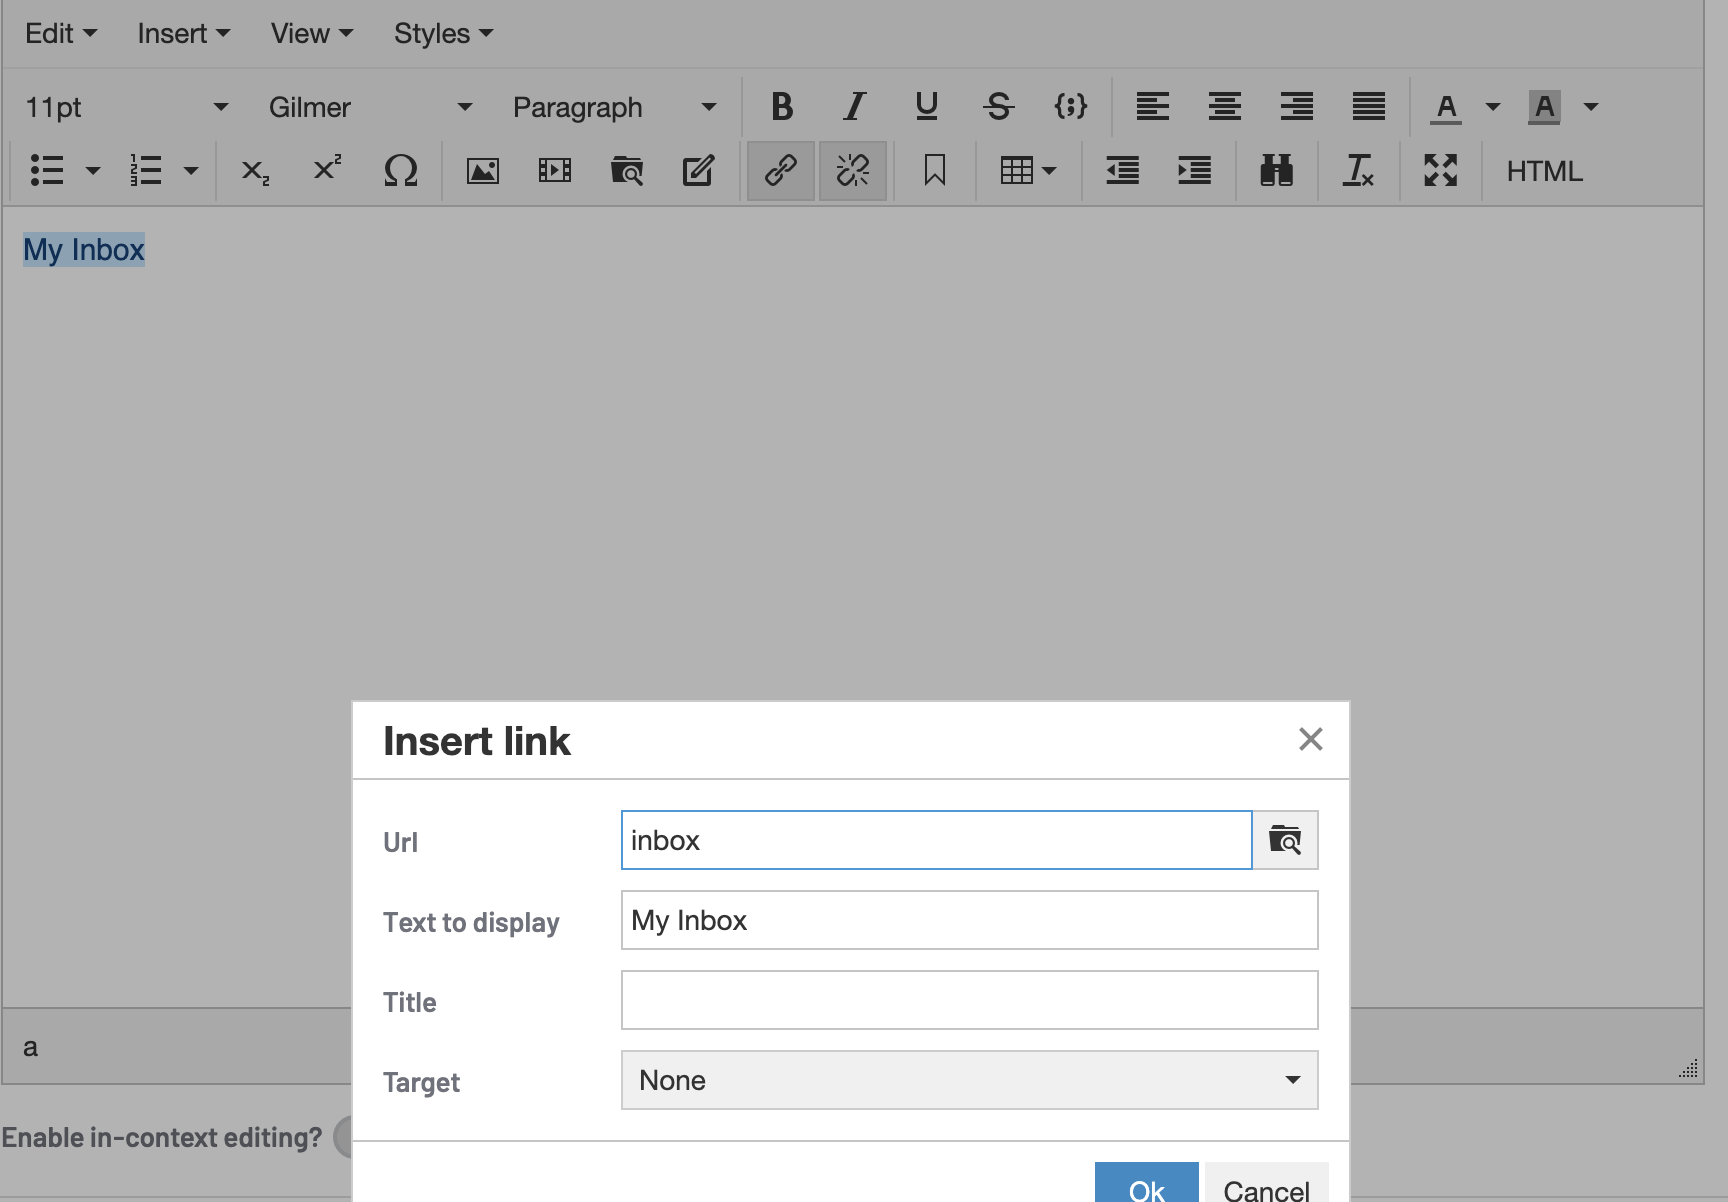Open the Target dropdown set to None
Viewport: 1728px width, 1202px height.
(969, 1080)
